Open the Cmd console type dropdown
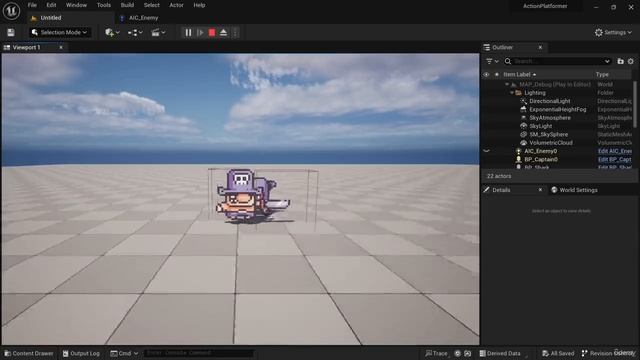The image size is (640, 360). pos(124,353)
